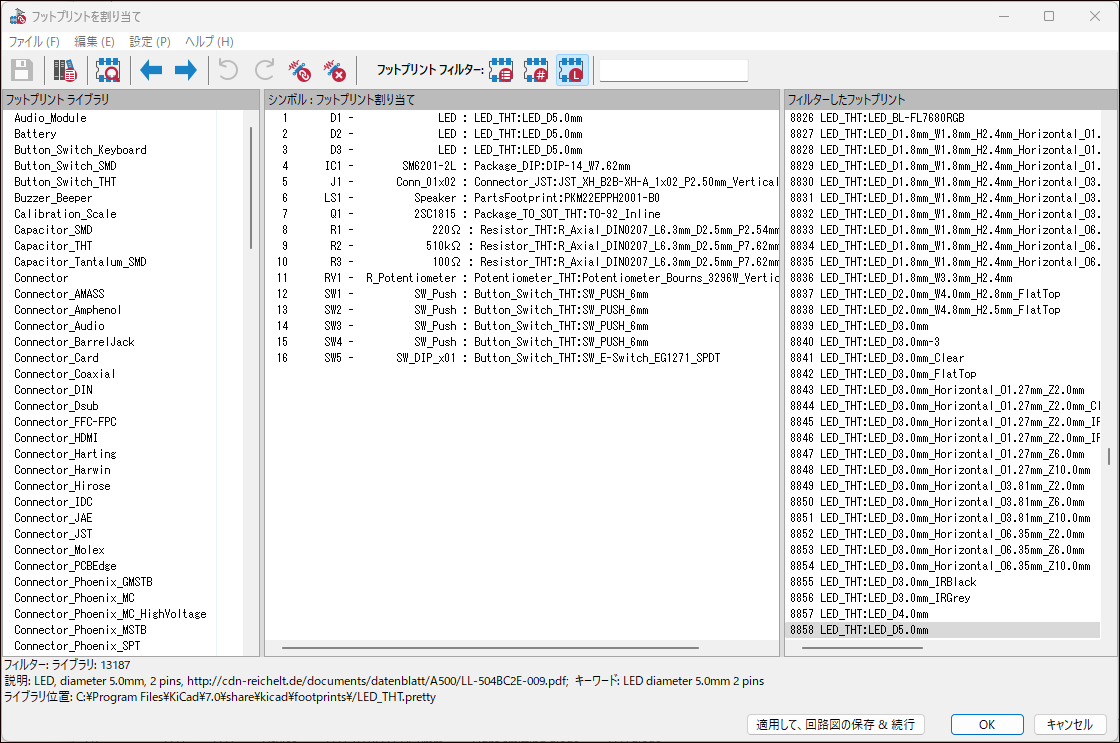Delete all footprint associations icon

(x=334, y=70)
